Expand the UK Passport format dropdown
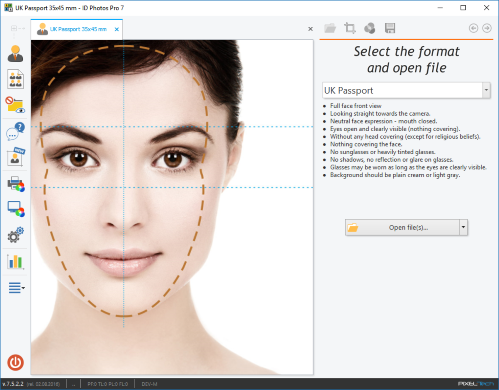 click(486, 90)
